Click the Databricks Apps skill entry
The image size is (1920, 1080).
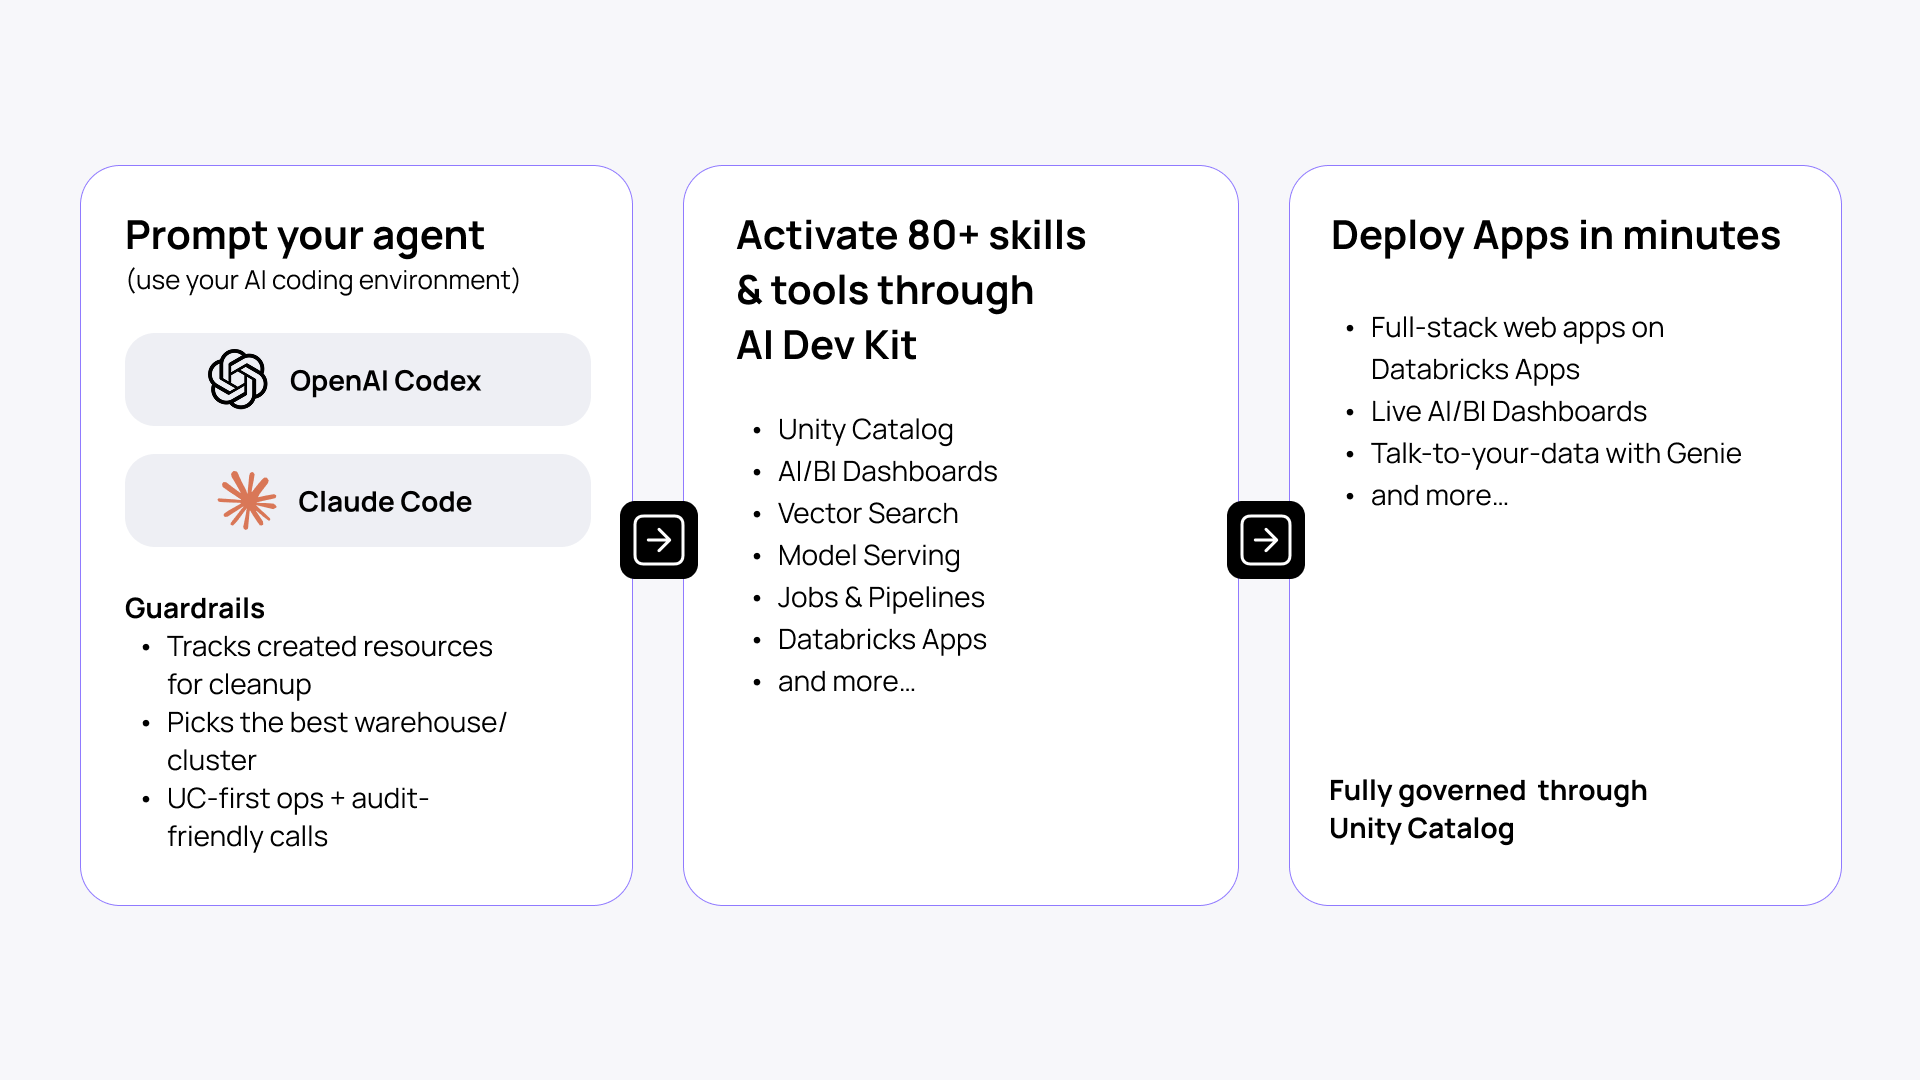coord(882,640)
